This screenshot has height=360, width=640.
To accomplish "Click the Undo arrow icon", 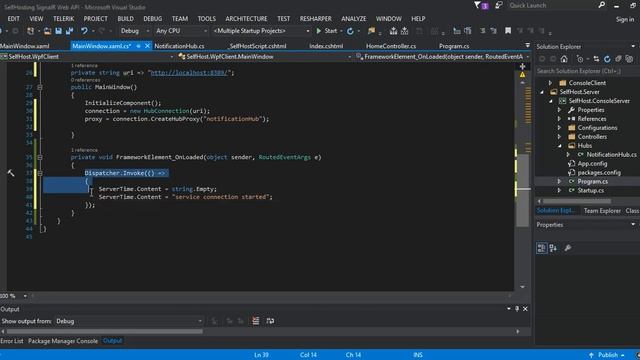I will 84,31.
